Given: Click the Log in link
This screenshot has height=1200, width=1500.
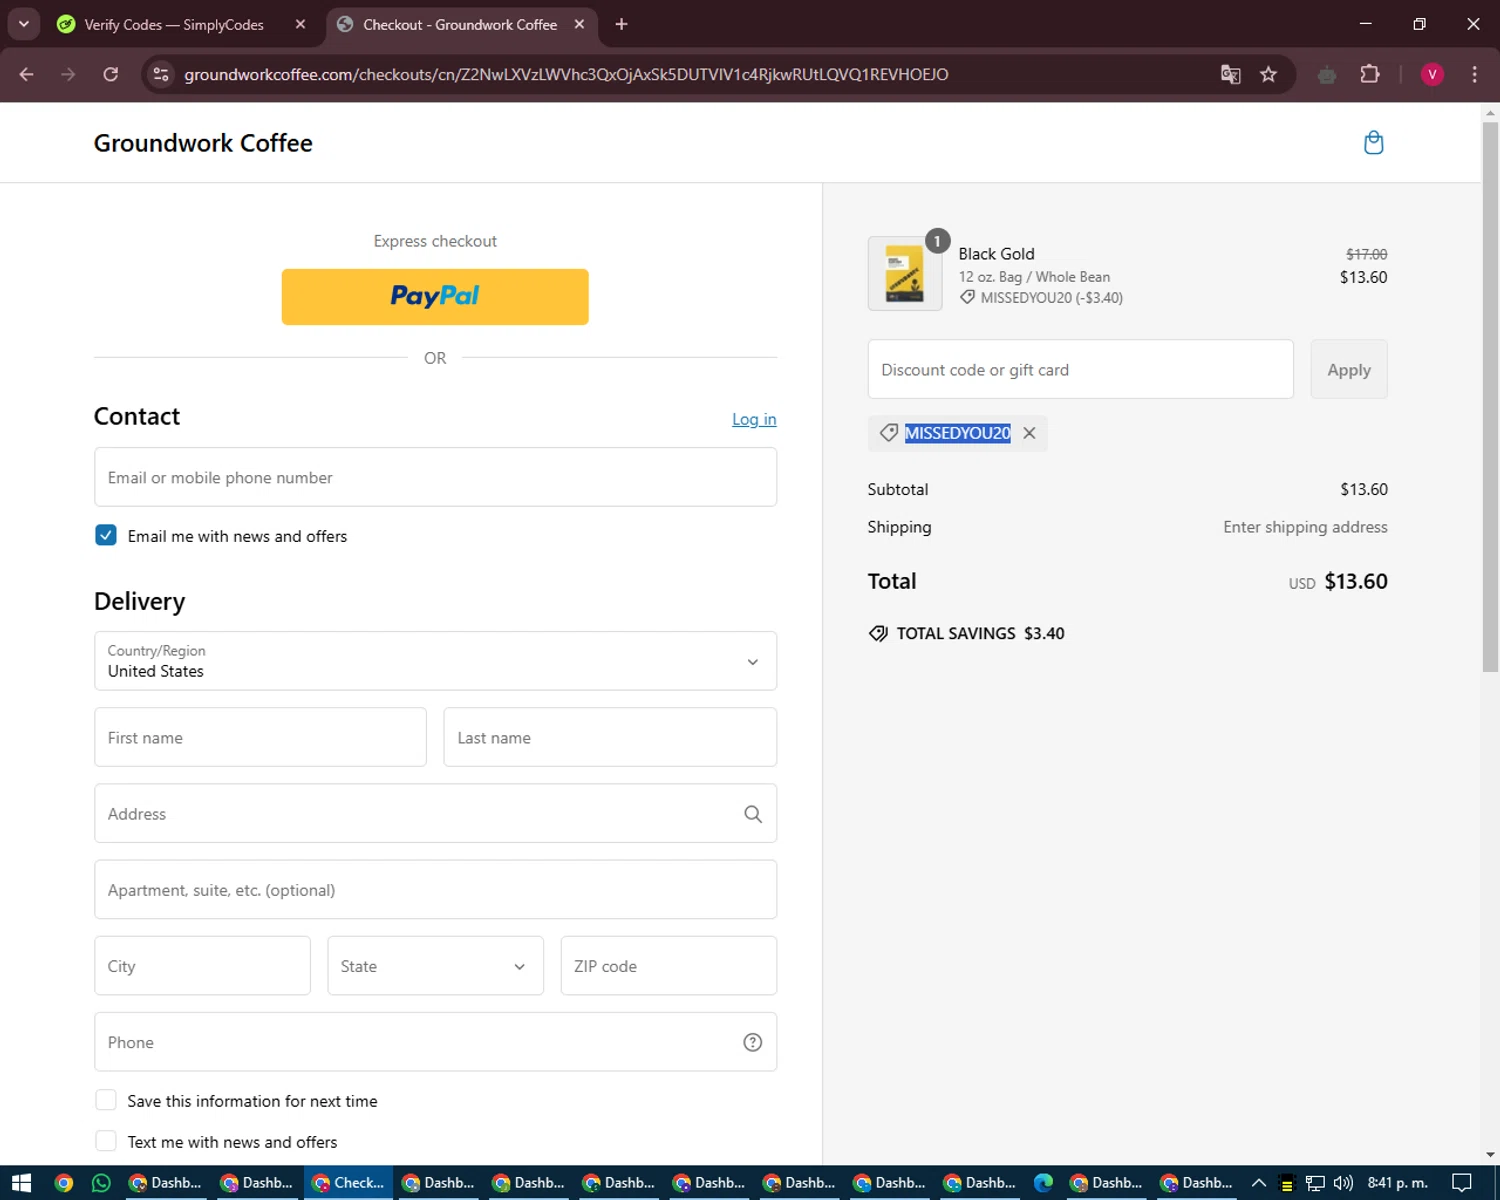Looking at the screenshot, I should (x=754, y=419).
